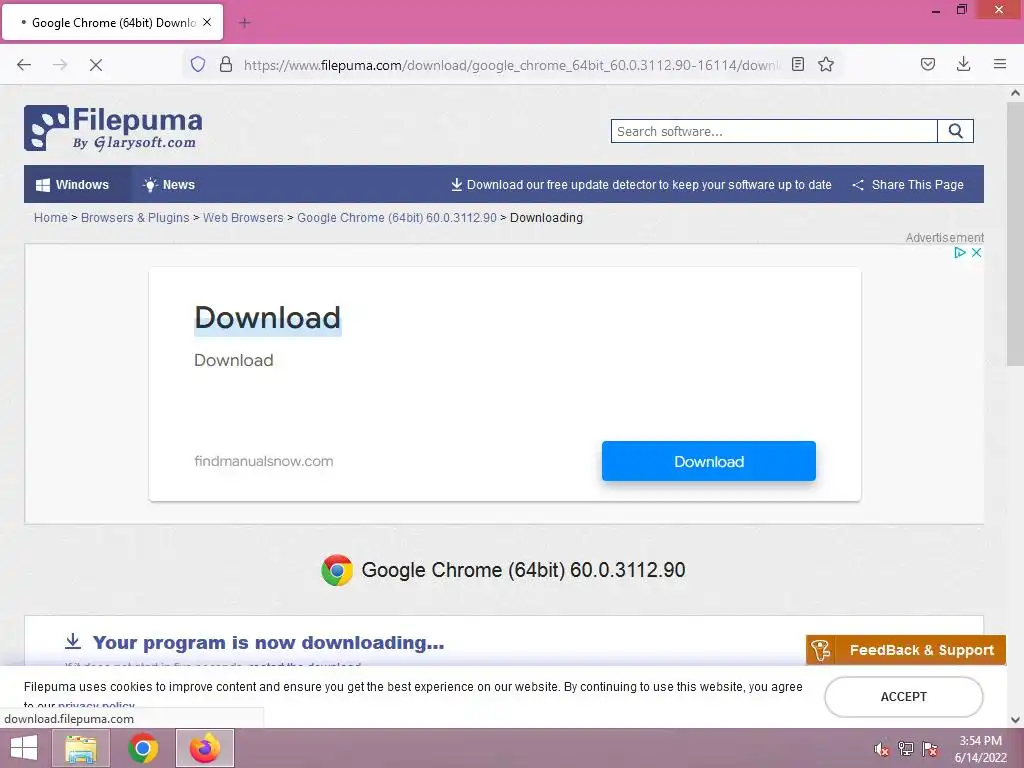The image size is (1024, 768).
Task: Click scrollbar up arrow
Action: coord(1015,93)
